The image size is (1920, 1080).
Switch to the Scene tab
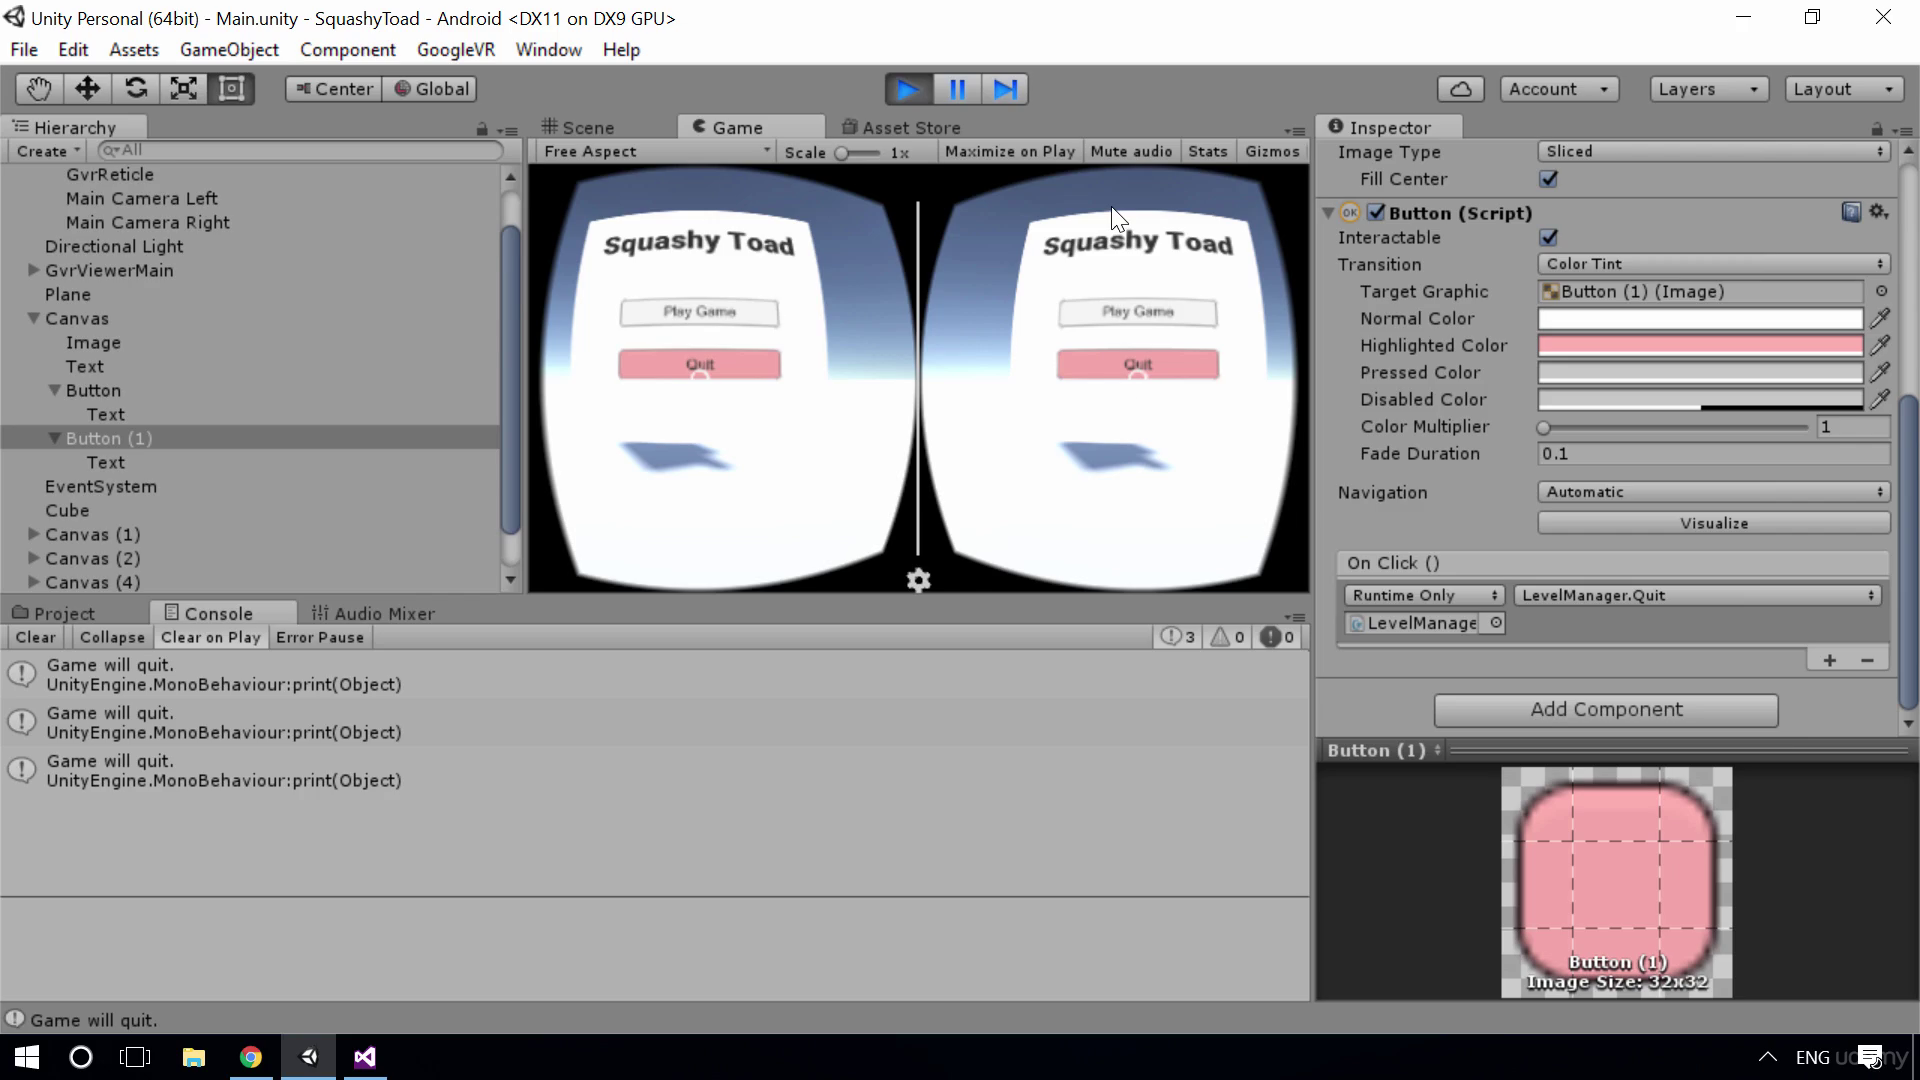click(578, 127)
